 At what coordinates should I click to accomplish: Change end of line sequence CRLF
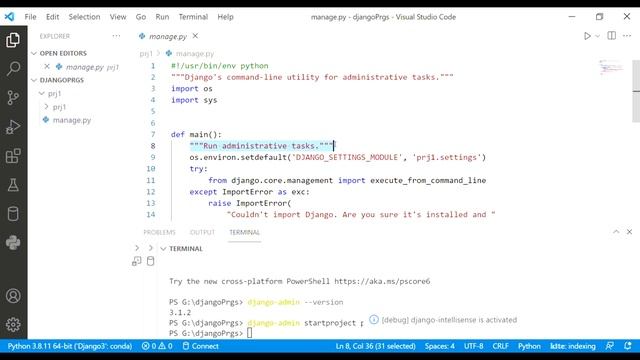500,346
